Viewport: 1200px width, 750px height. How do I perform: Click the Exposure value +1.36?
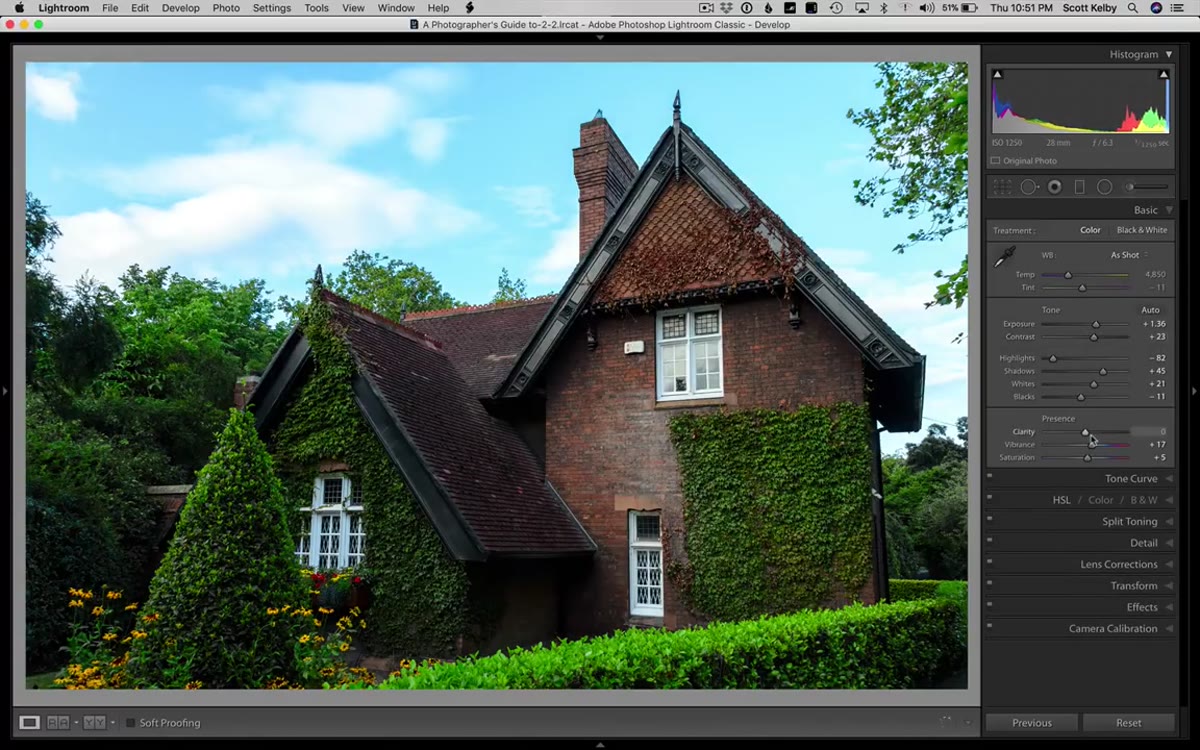(x=1154, y=324)
